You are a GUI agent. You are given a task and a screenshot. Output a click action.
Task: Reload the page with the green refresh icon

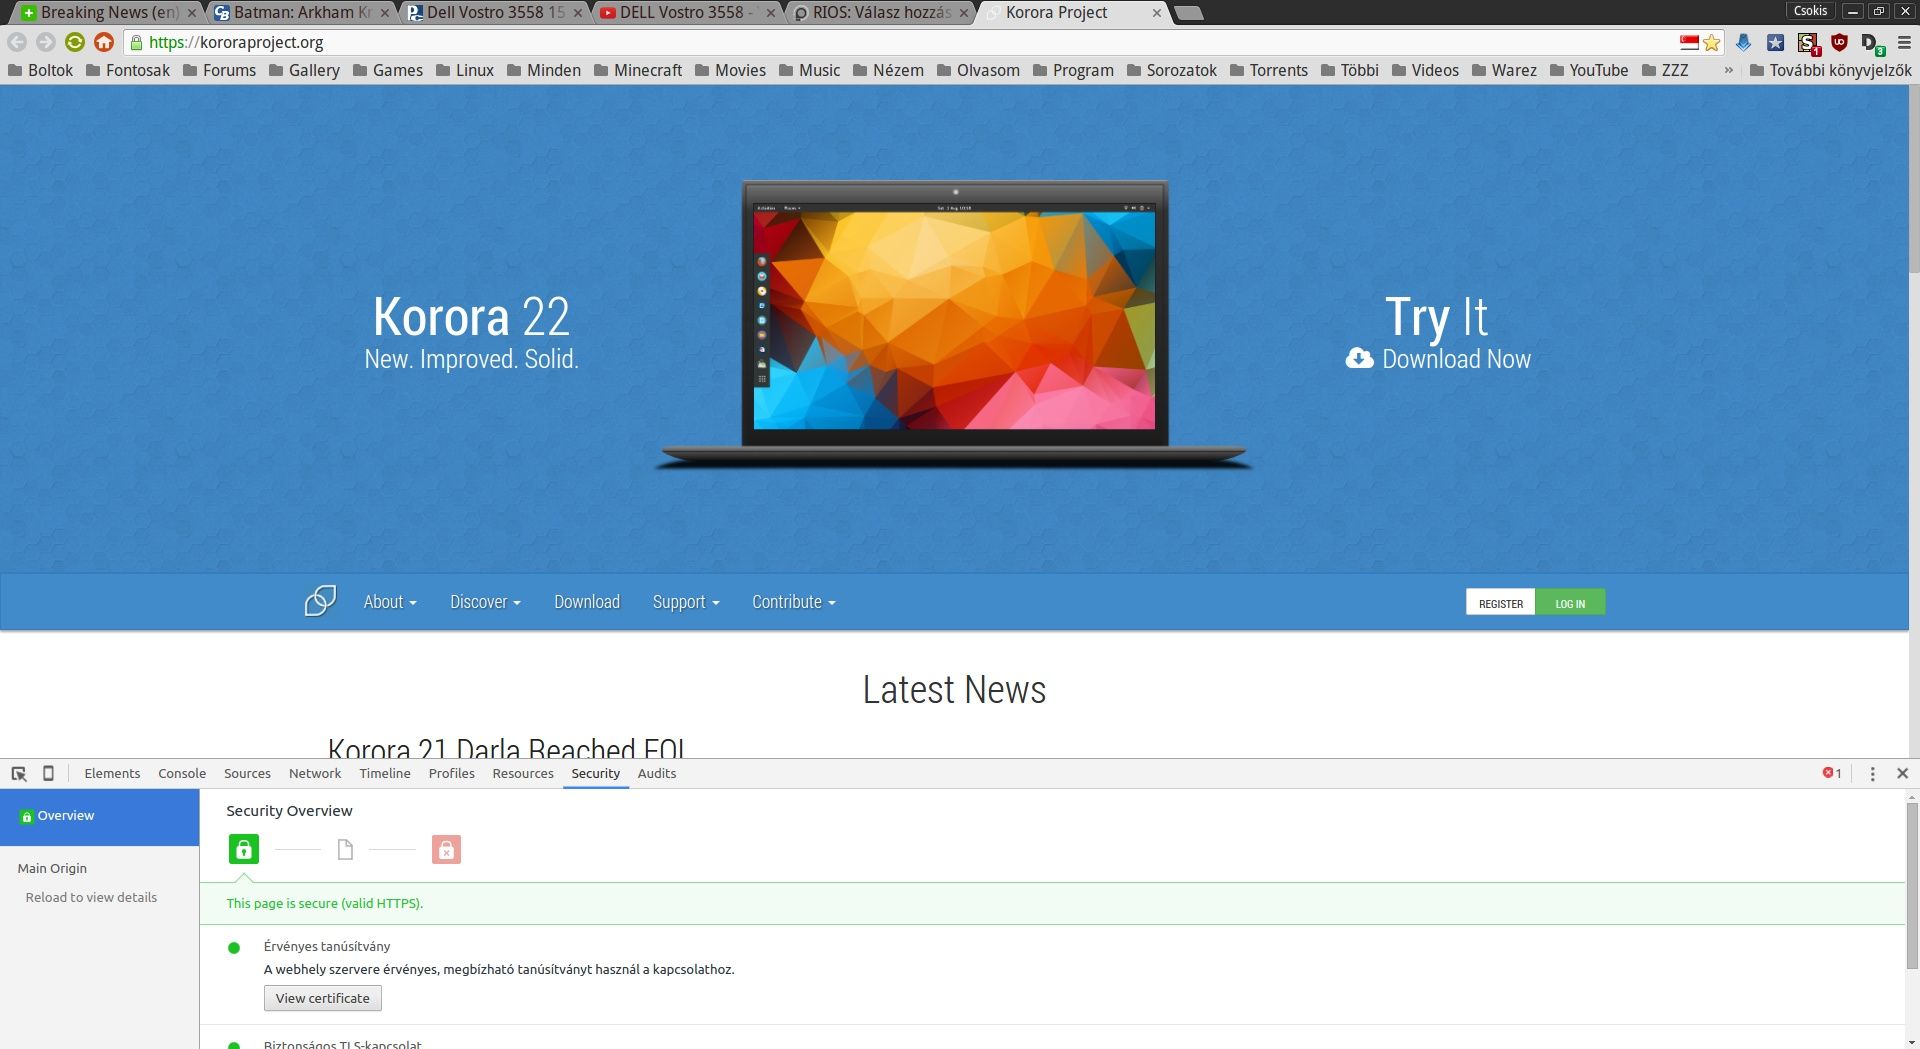pyautogui.click(x=75, y=42)
